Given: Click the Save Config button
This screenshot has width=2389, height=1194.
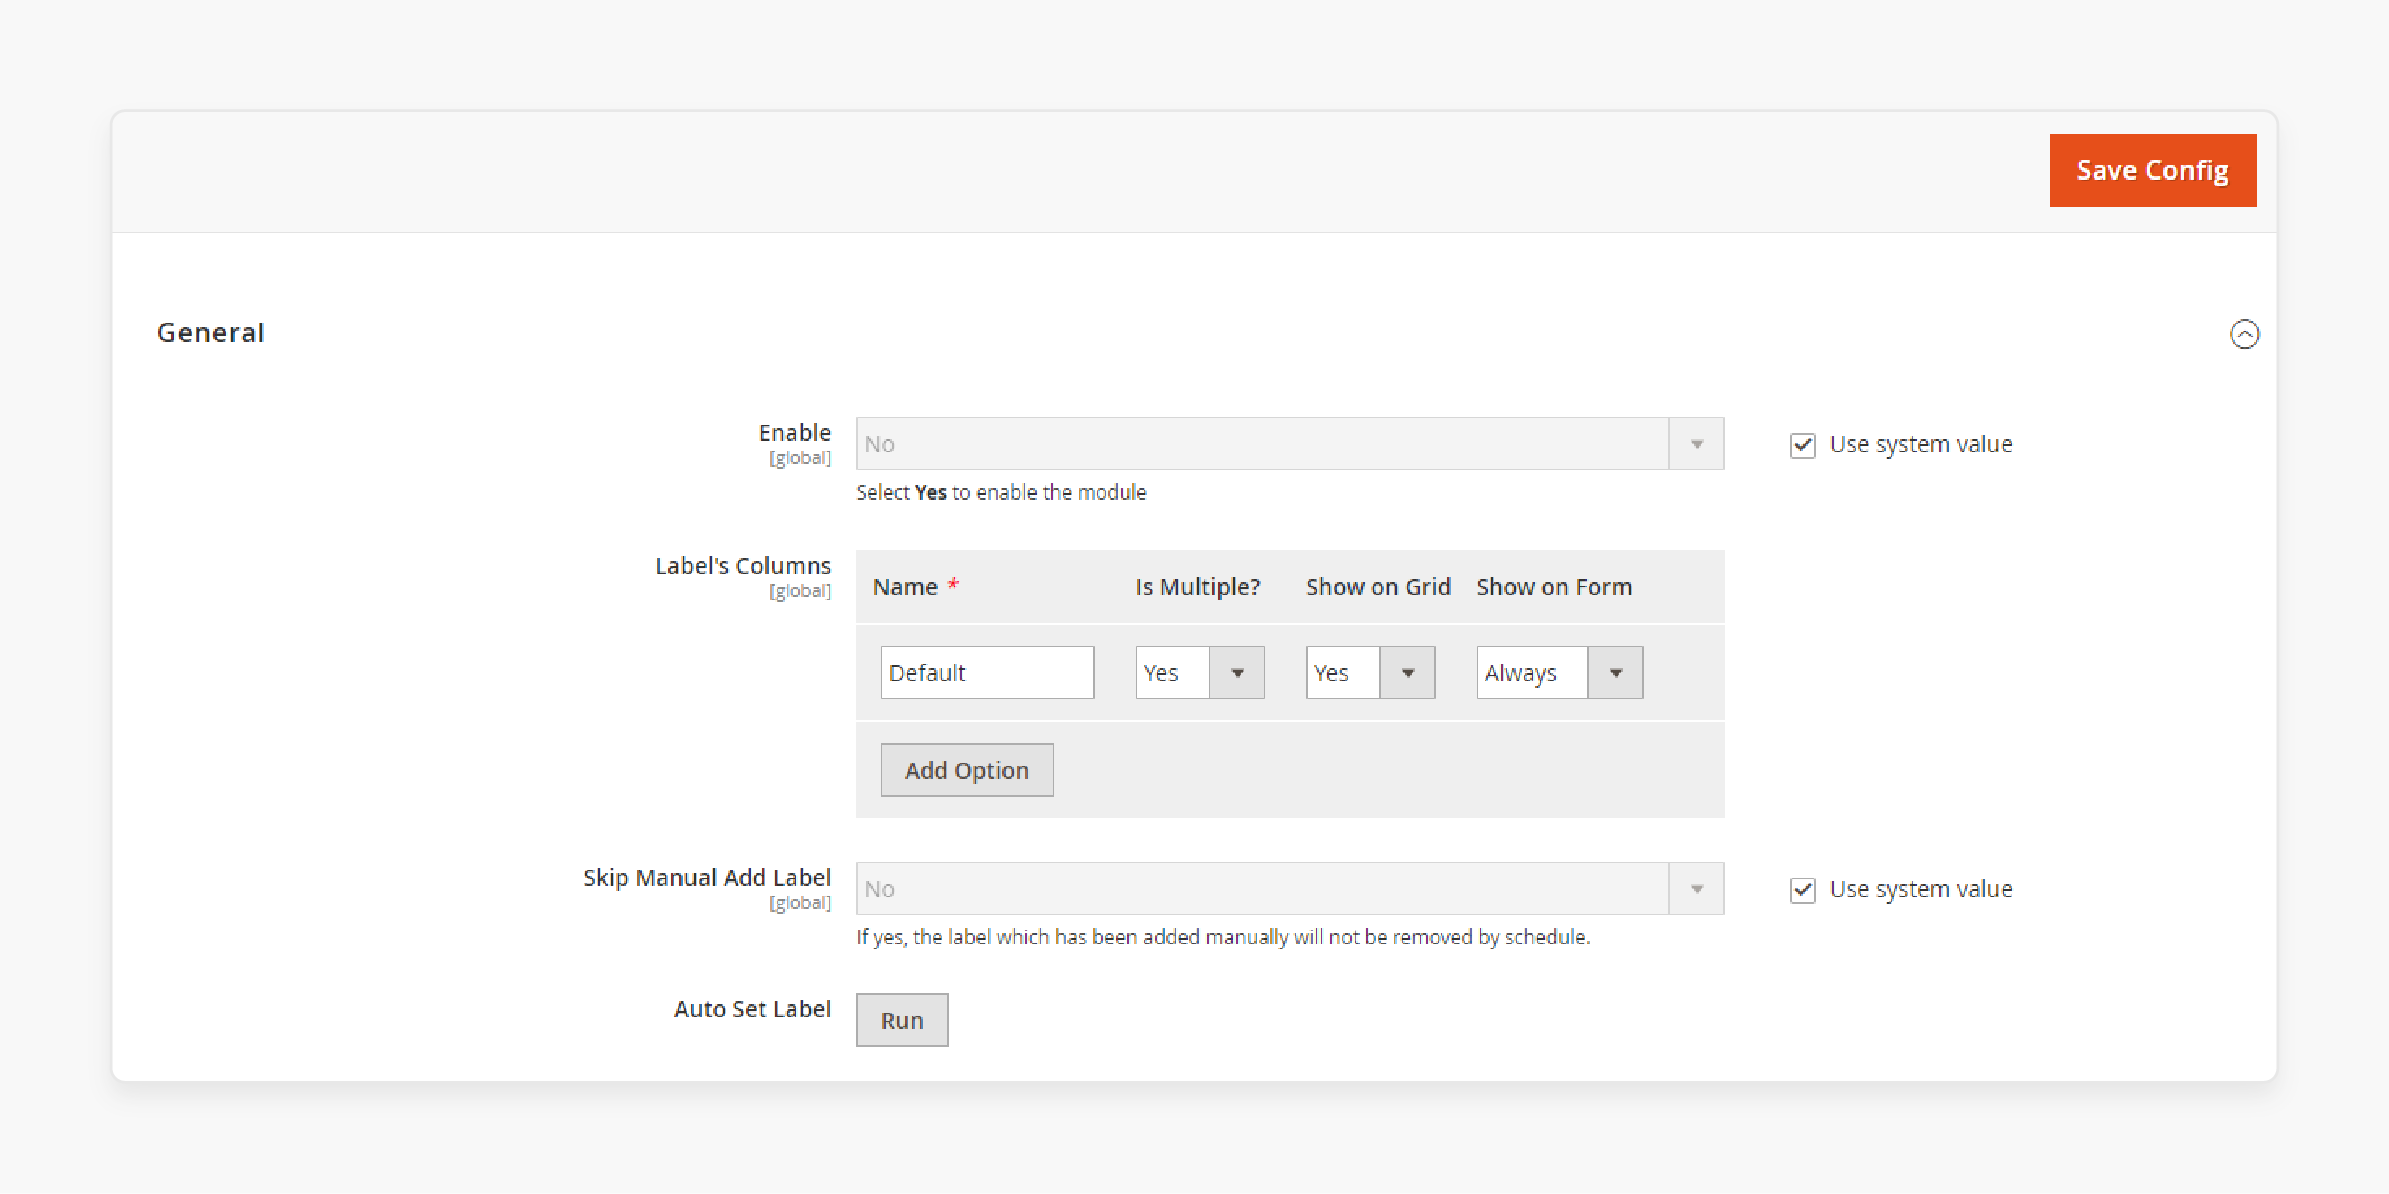Looking at the screenshot, I should pyautogui.click(x=2152, y=170).
